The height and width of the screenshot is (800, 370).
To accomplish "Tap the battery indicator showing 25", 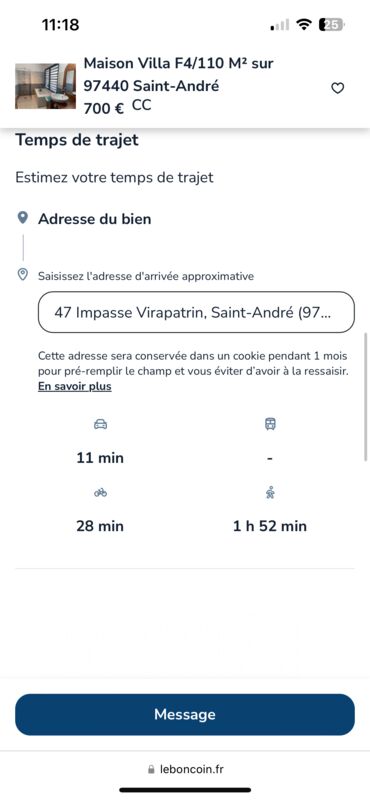I will click(x=332, y=24).
